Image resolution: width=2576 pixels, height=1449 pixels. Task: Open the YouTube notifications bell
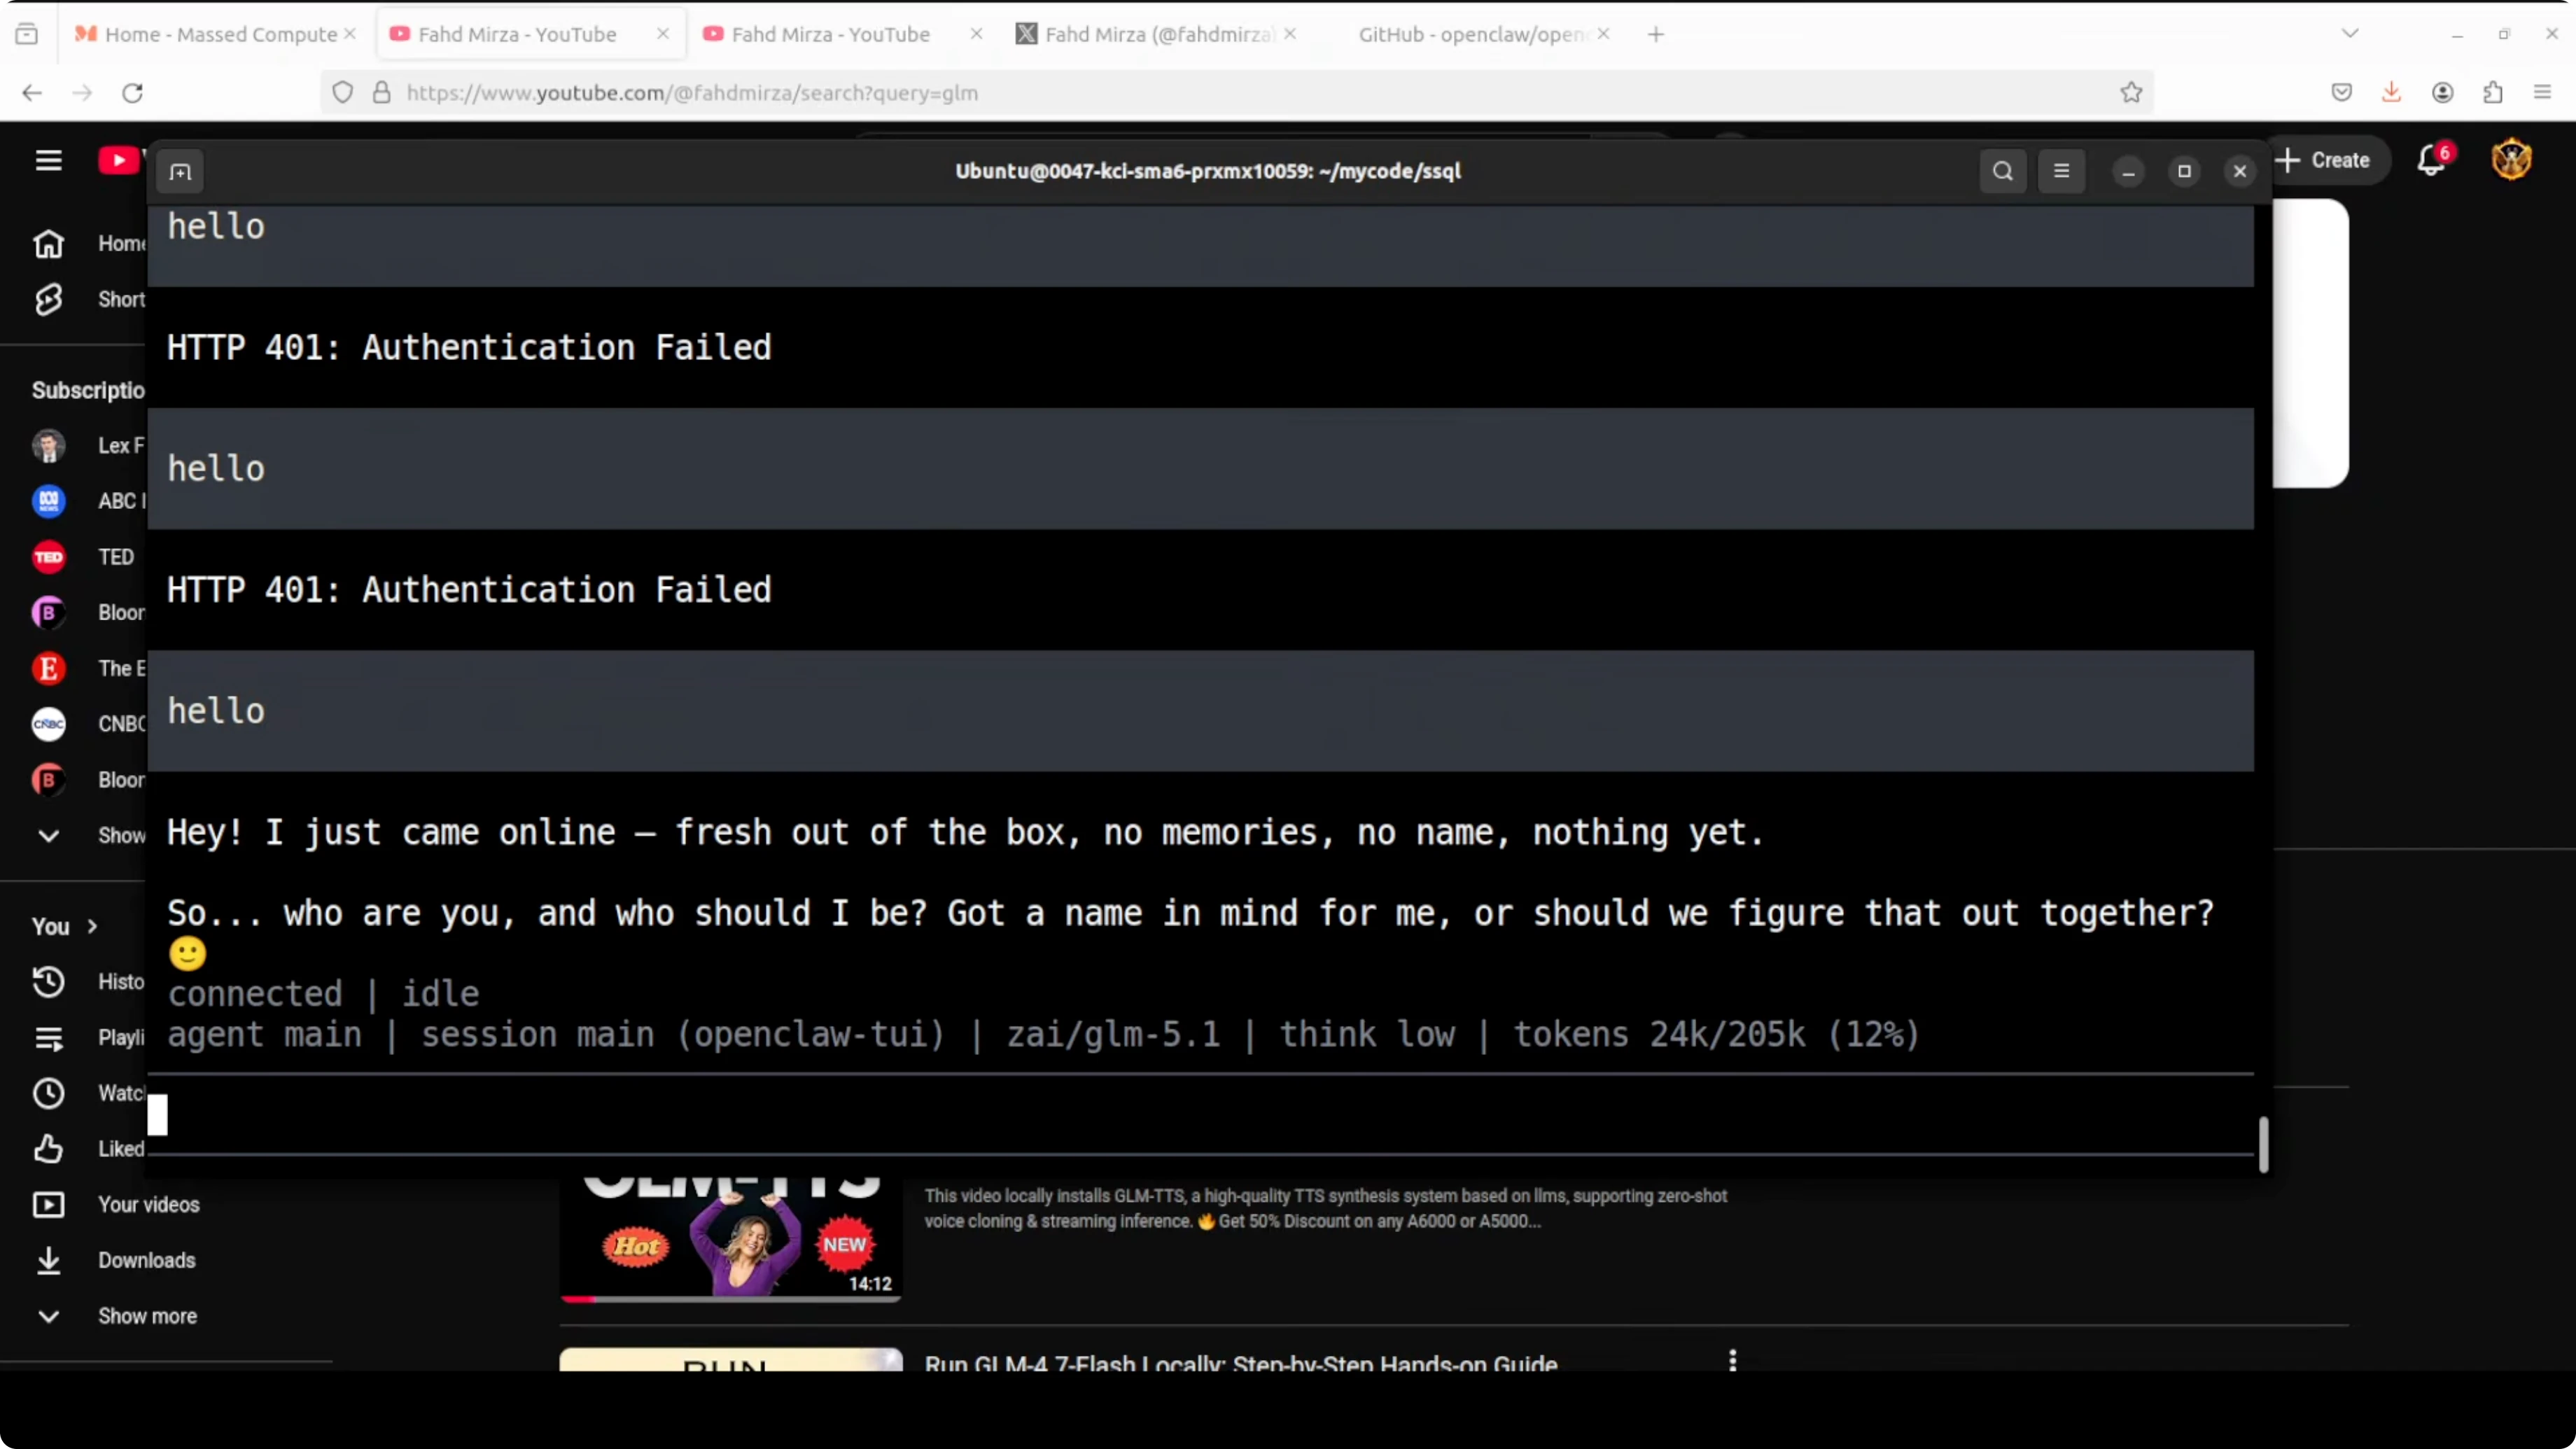click(x=2431, y=160)
